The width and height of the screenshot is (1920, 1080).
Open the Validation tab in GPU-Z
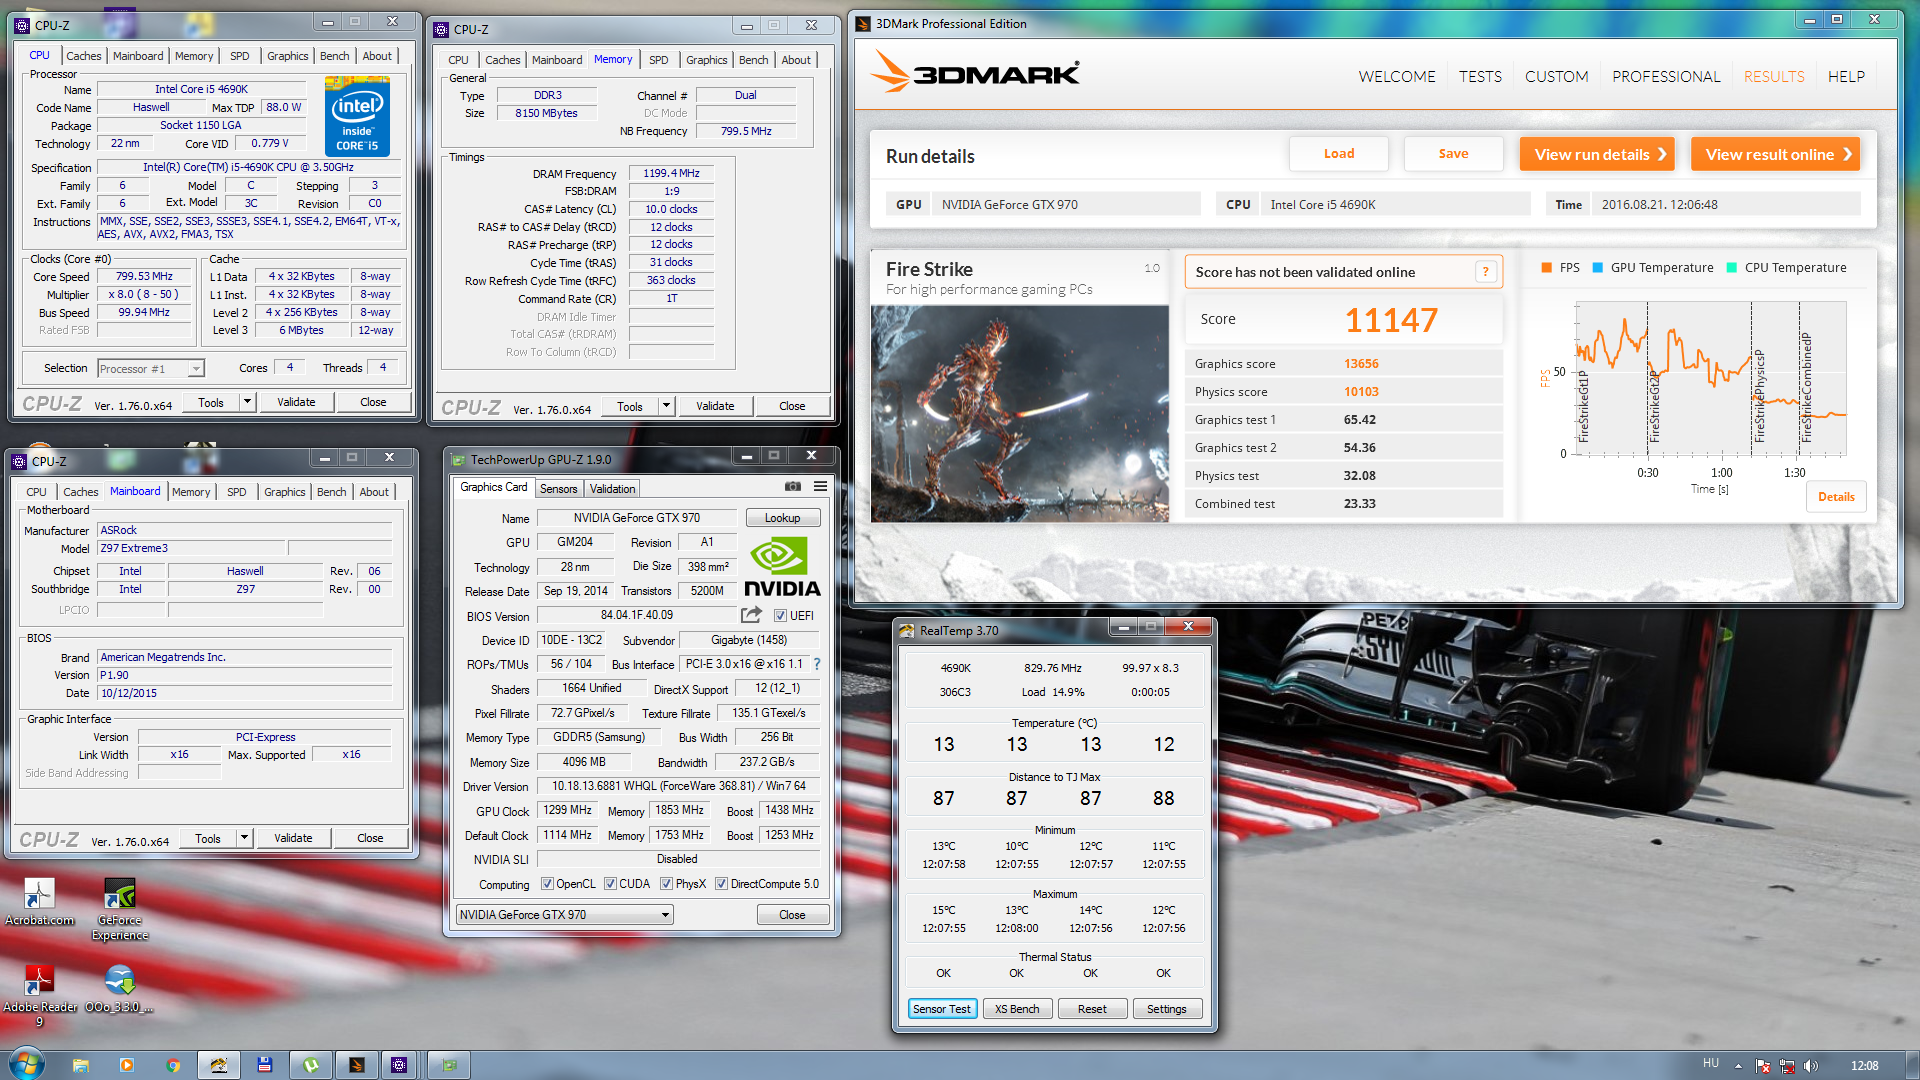click(x=612, y=489)
